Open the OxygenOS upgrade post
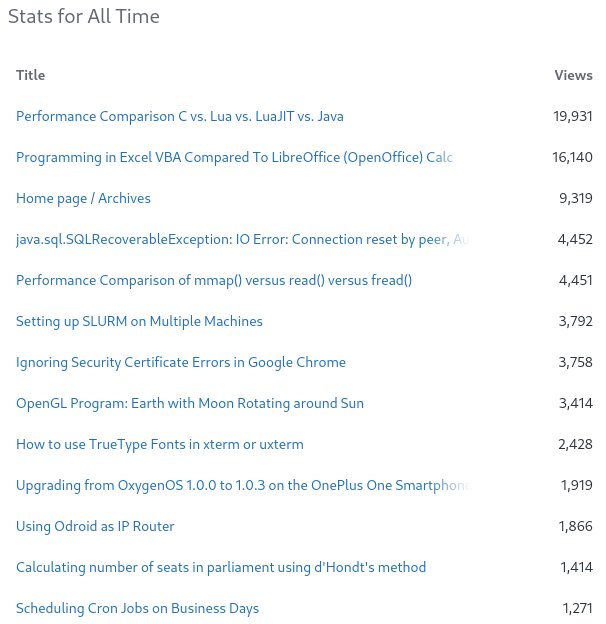This screenshot has width=606, height=624. [x=240, y=485]
